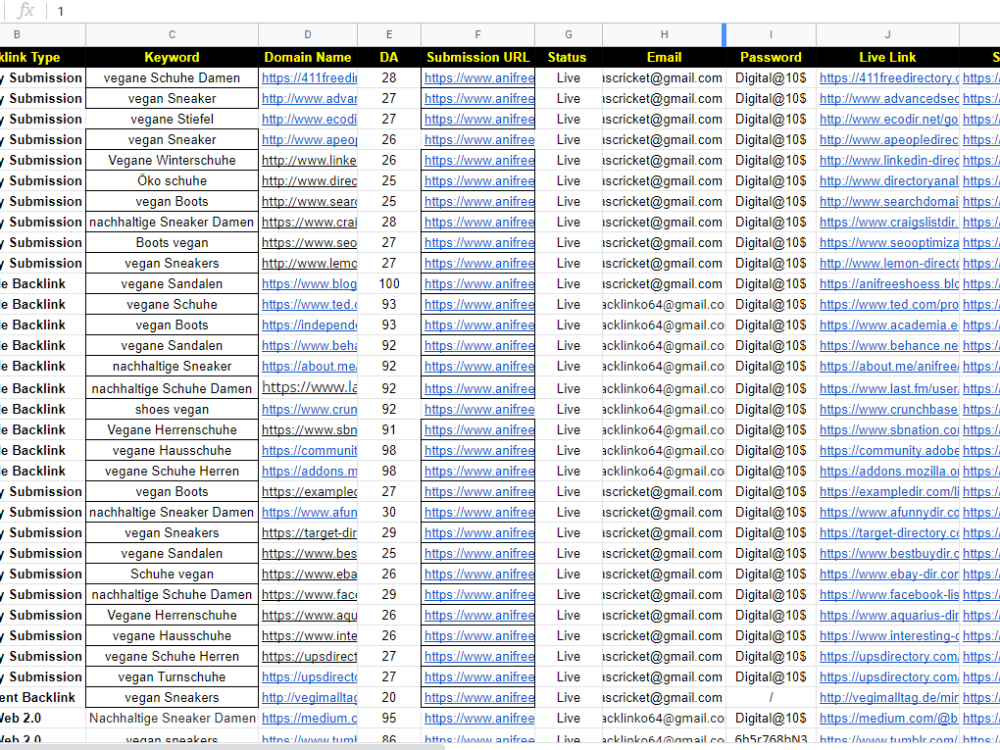Image resolution: width=1000 pixels, height=750 pixels.
Task: Select the keyword cell 'Öko schuhe'
Action: click(x=172, y=181)
